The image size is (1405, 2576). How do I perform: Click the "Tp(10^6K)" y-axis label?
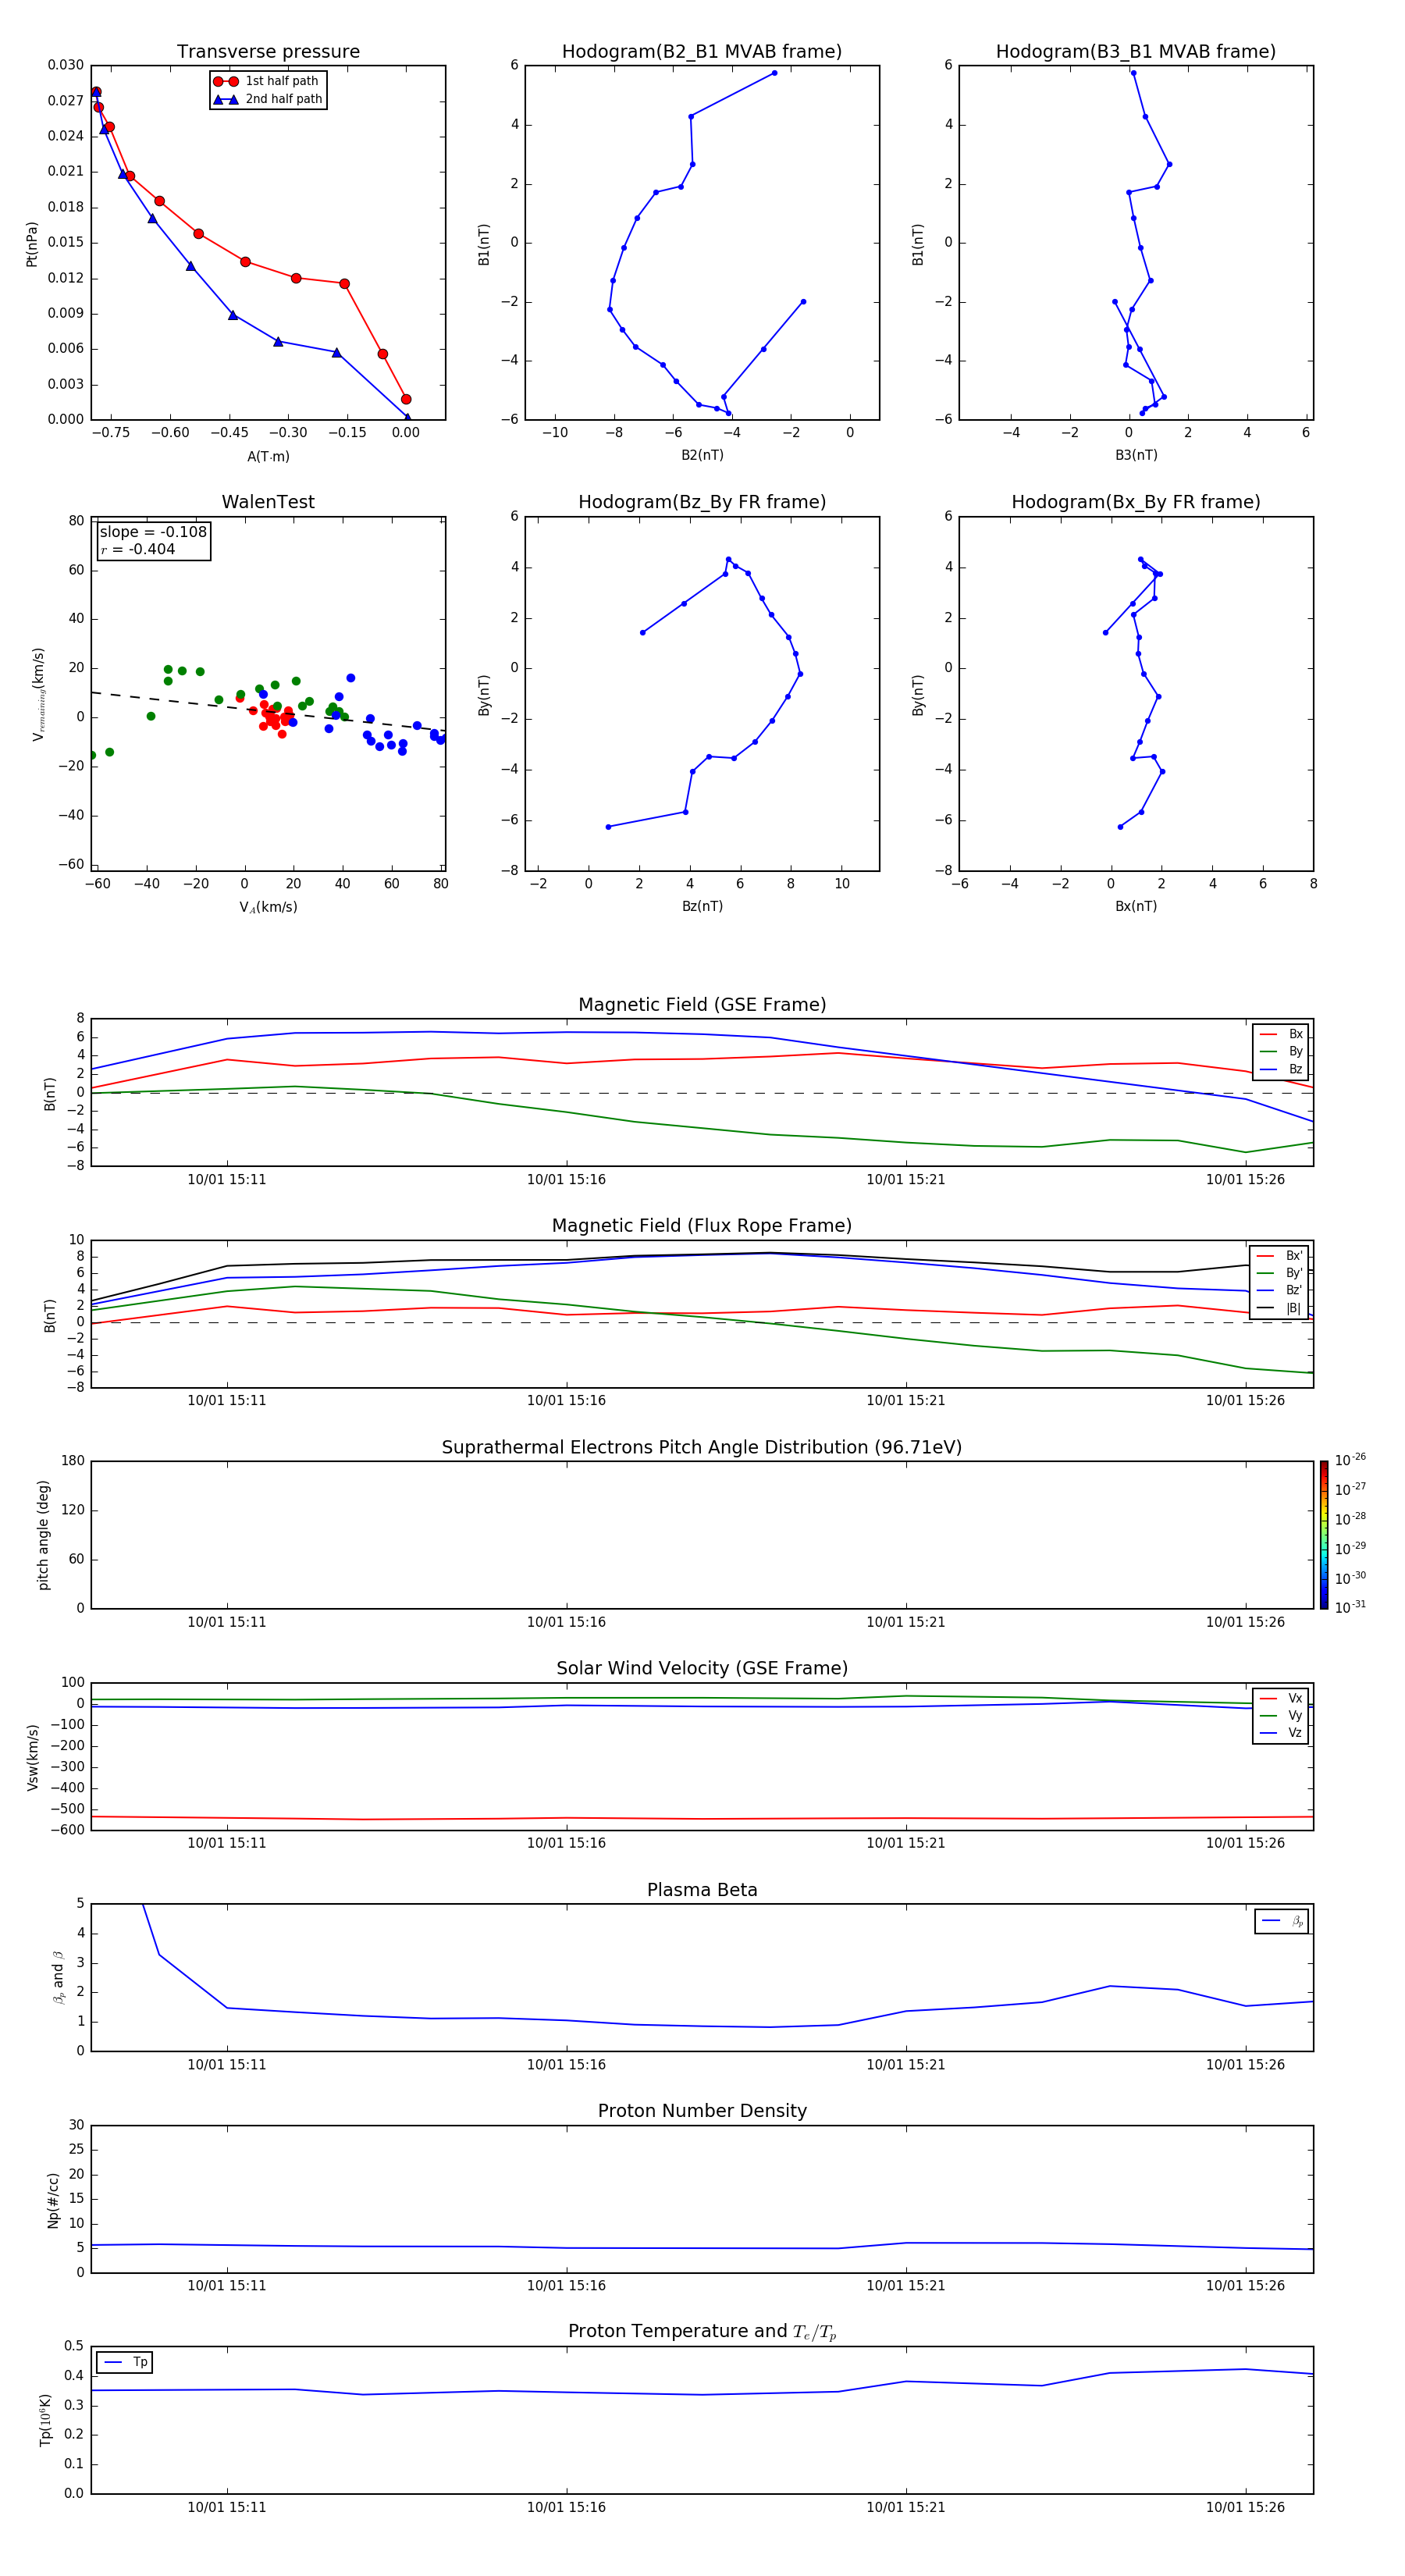coord(45,2420)
